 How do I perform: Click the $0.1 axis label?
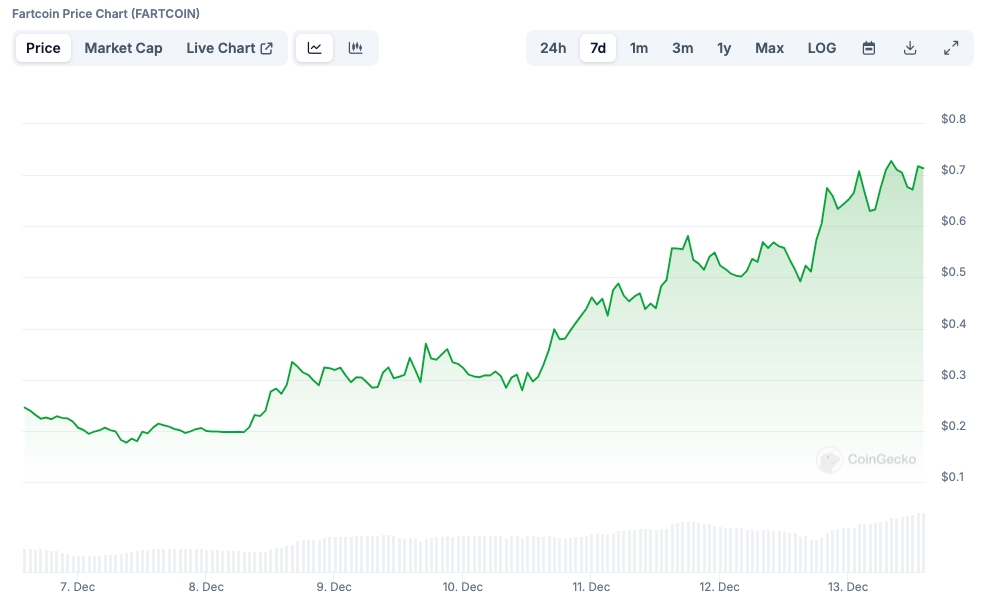click(x=953, y=477)
